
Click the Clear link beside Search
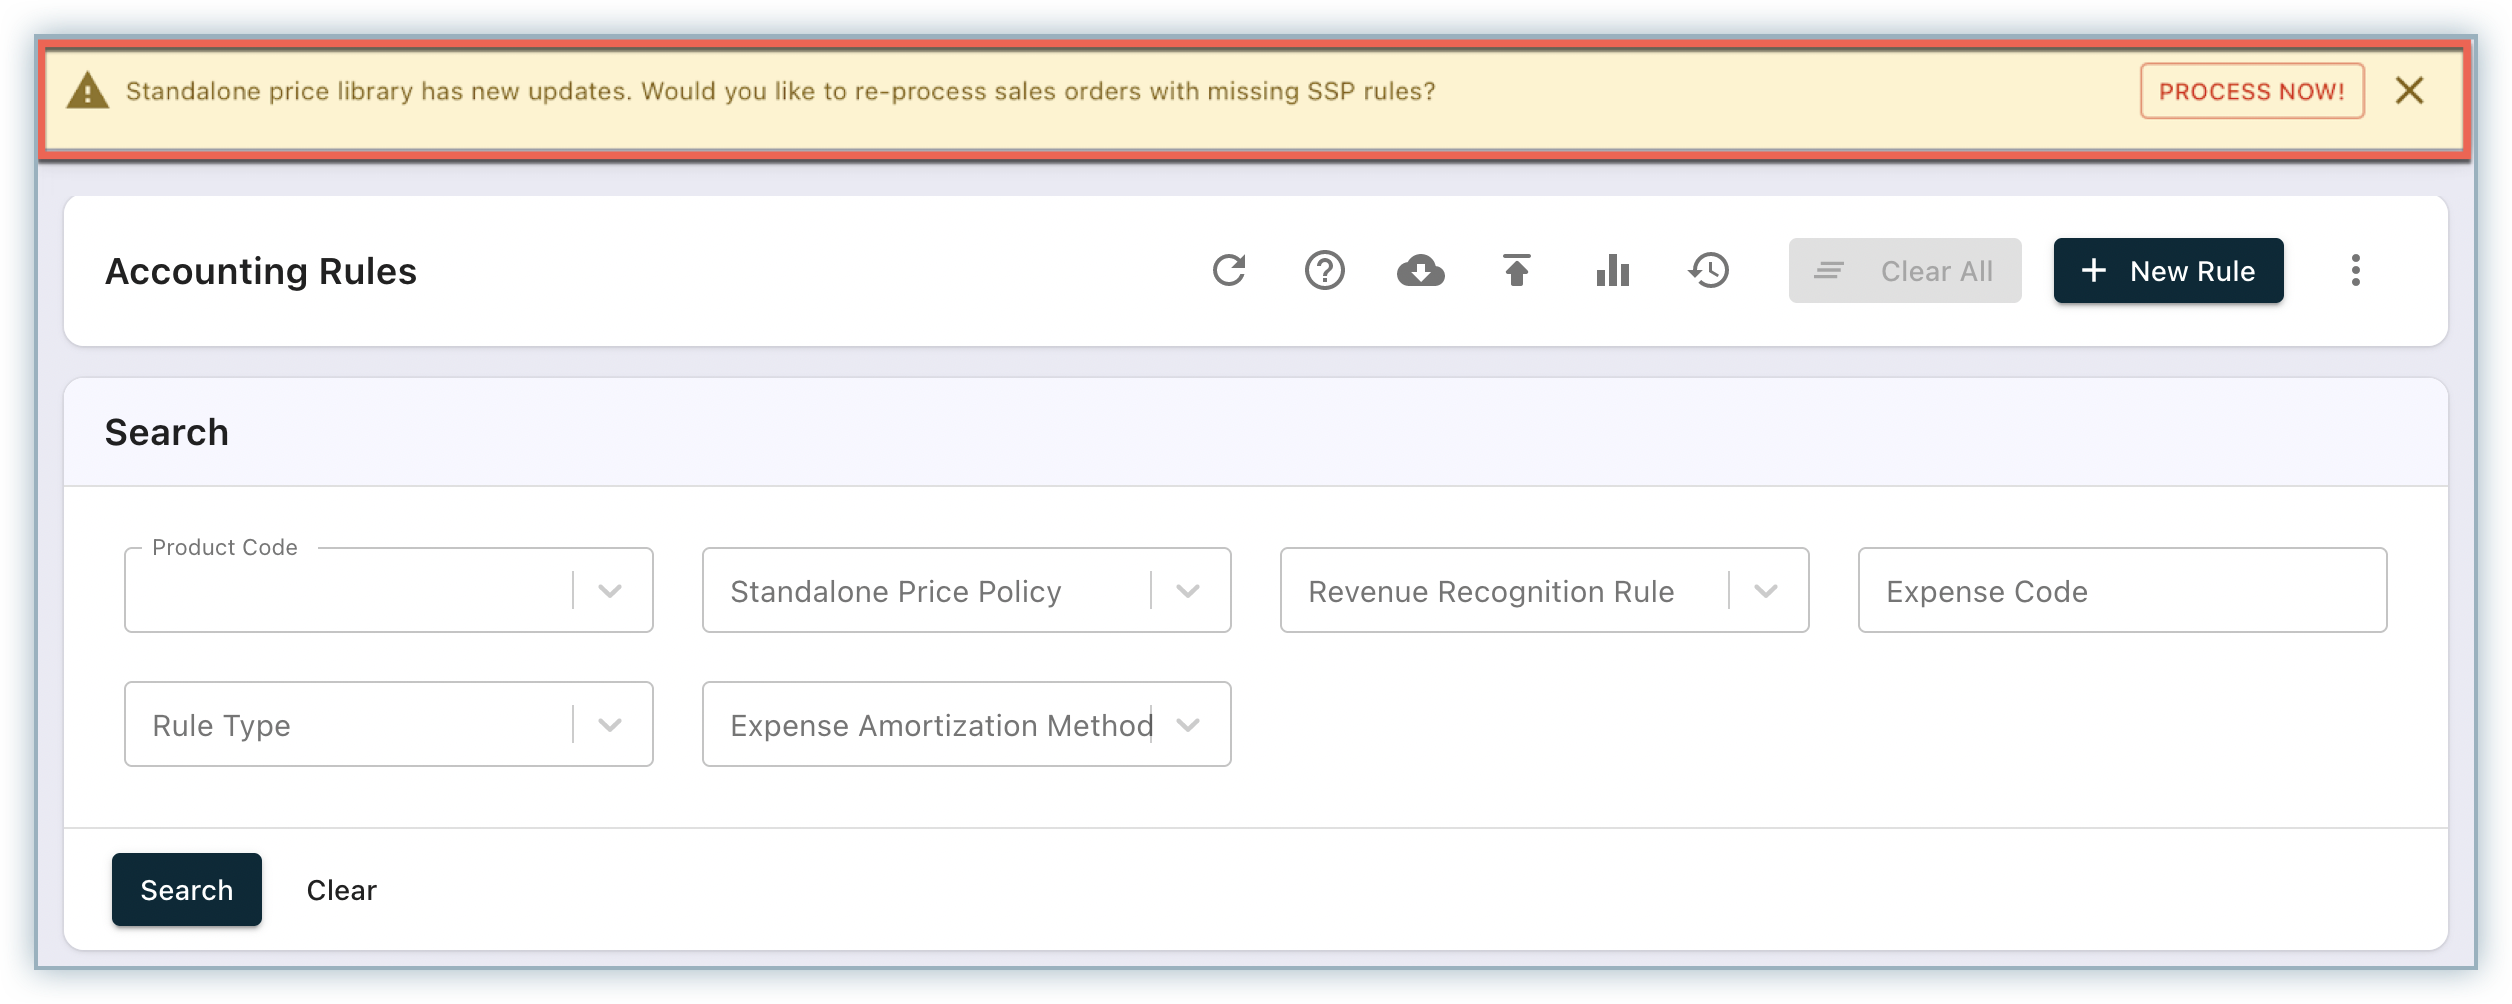click(x=341, y=890)
